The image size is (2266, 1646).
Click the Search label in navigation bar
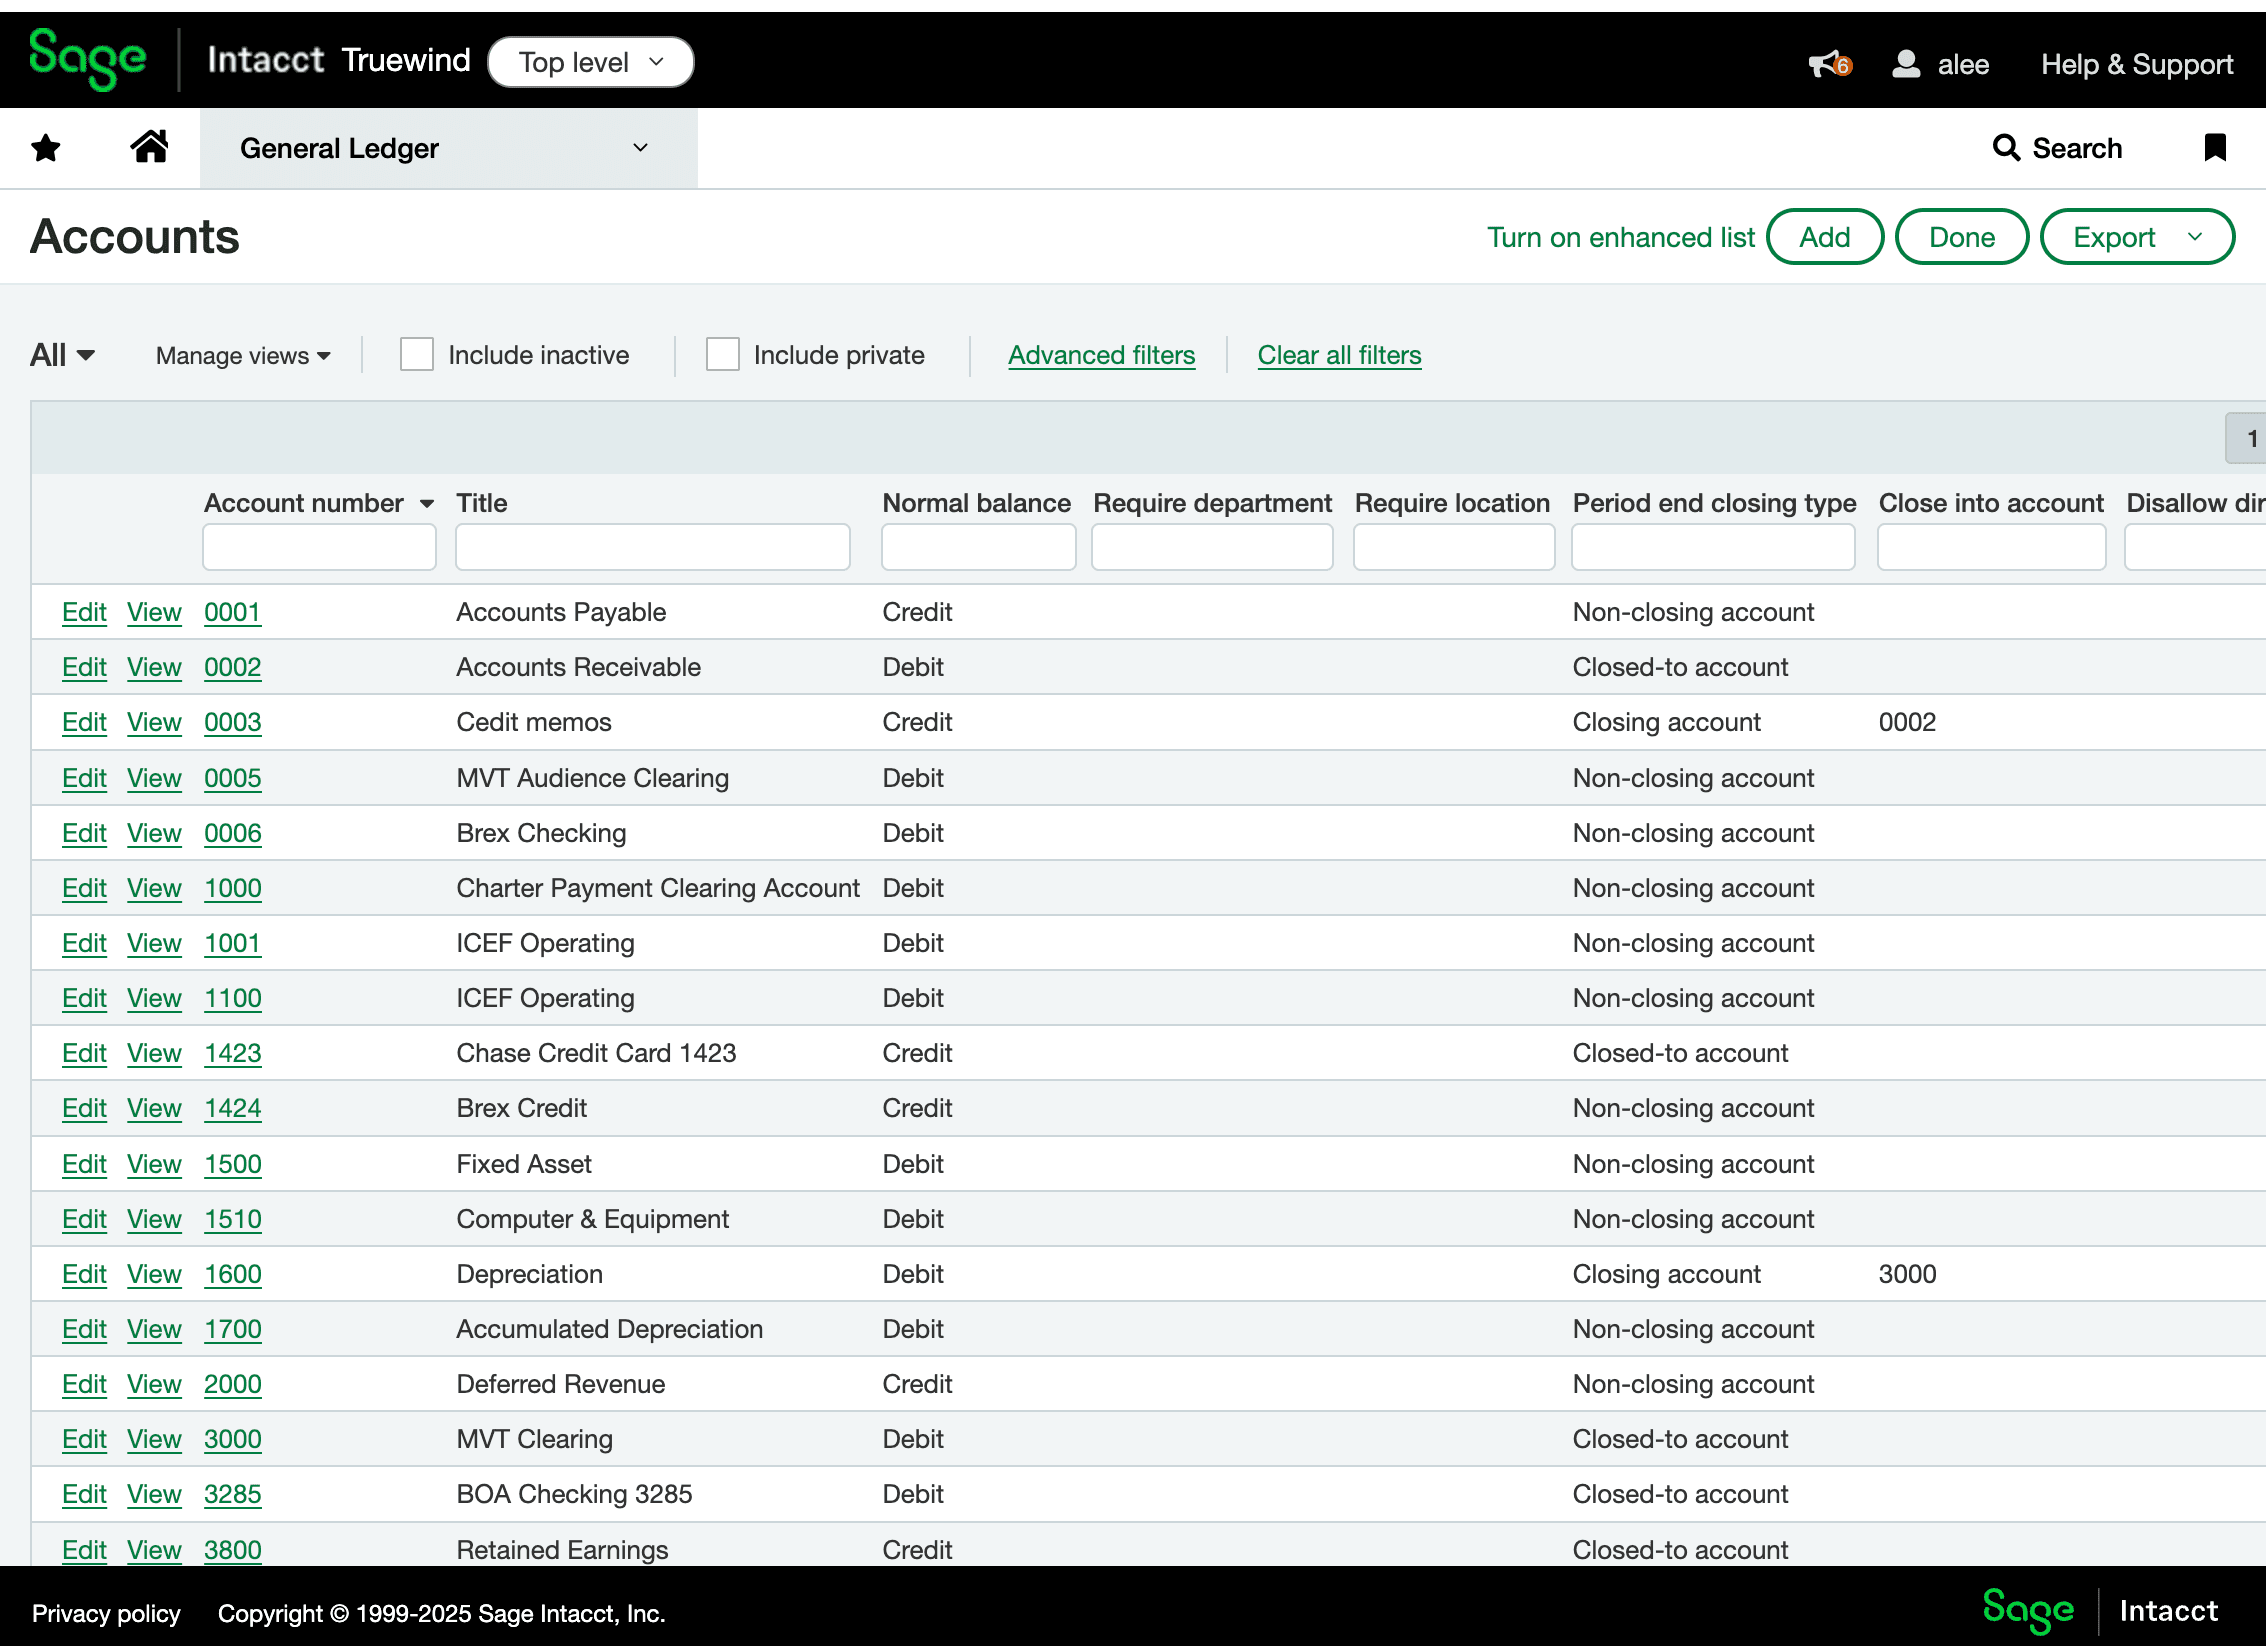point(2077,148)
